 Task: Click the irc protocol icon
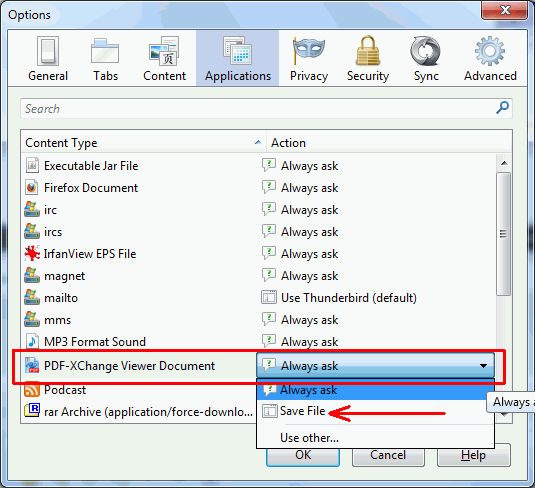tap(32, 210)
